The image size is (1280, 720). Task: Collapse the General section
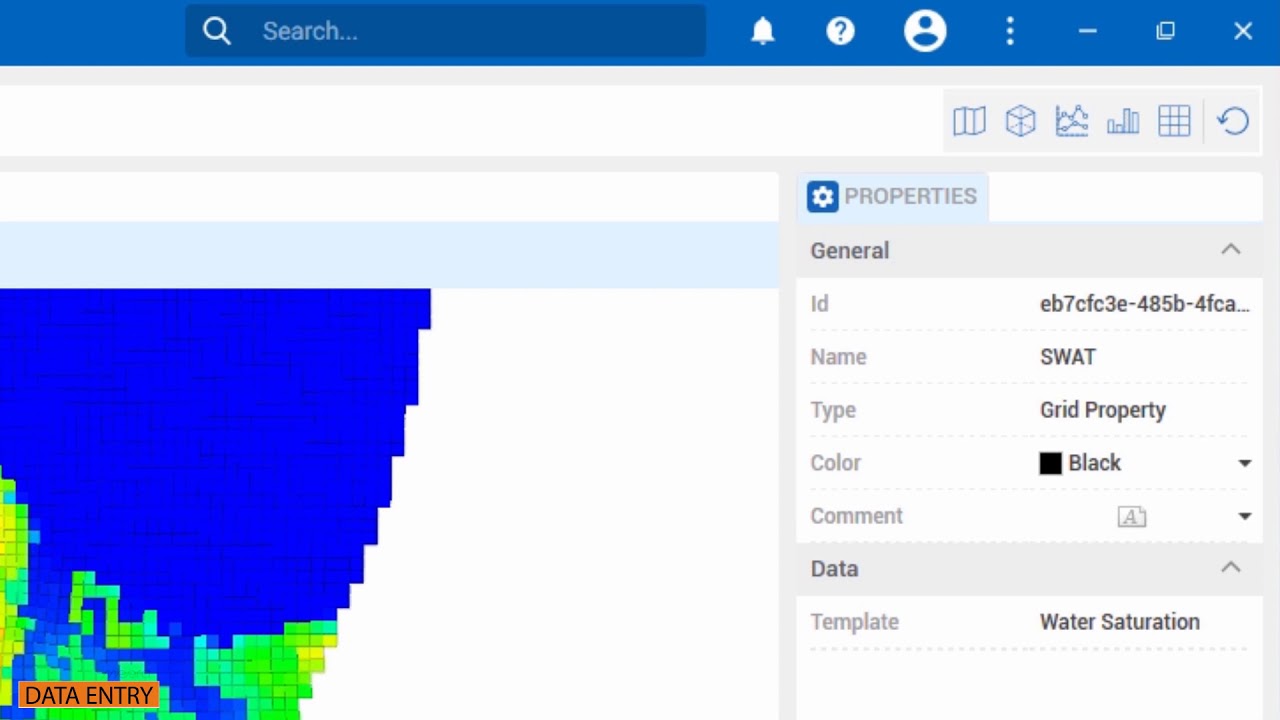[x=1231, y=250]
